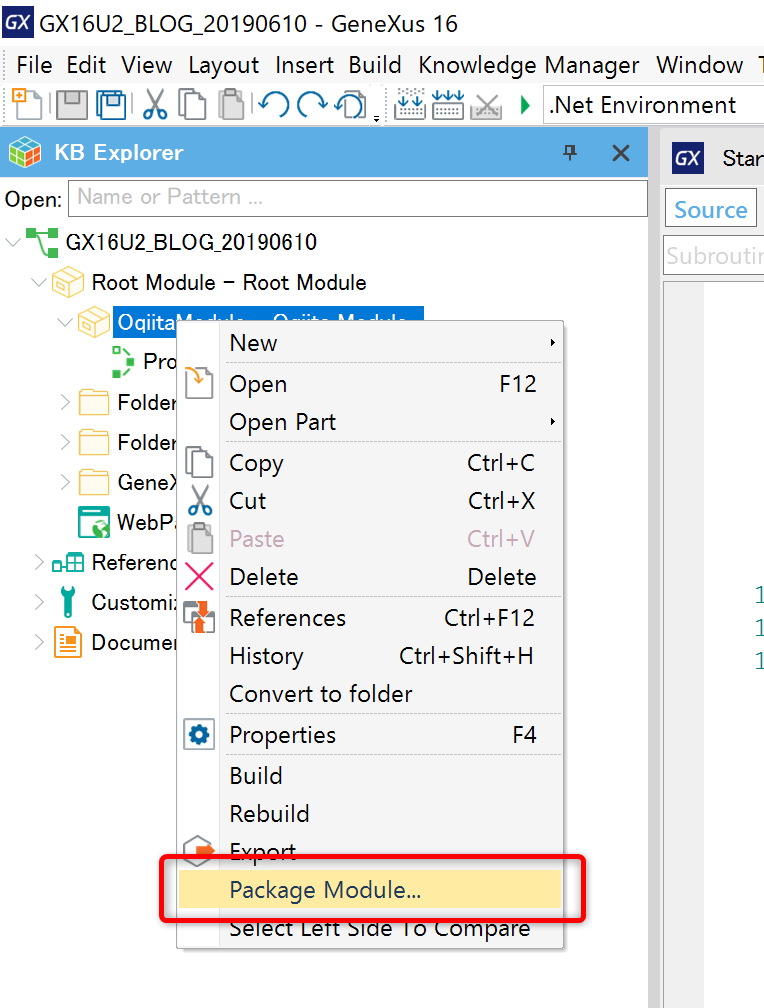The image size is (764, 1008).
Task: Open the New submenu in context menu
Action: [x=370, y=343]
